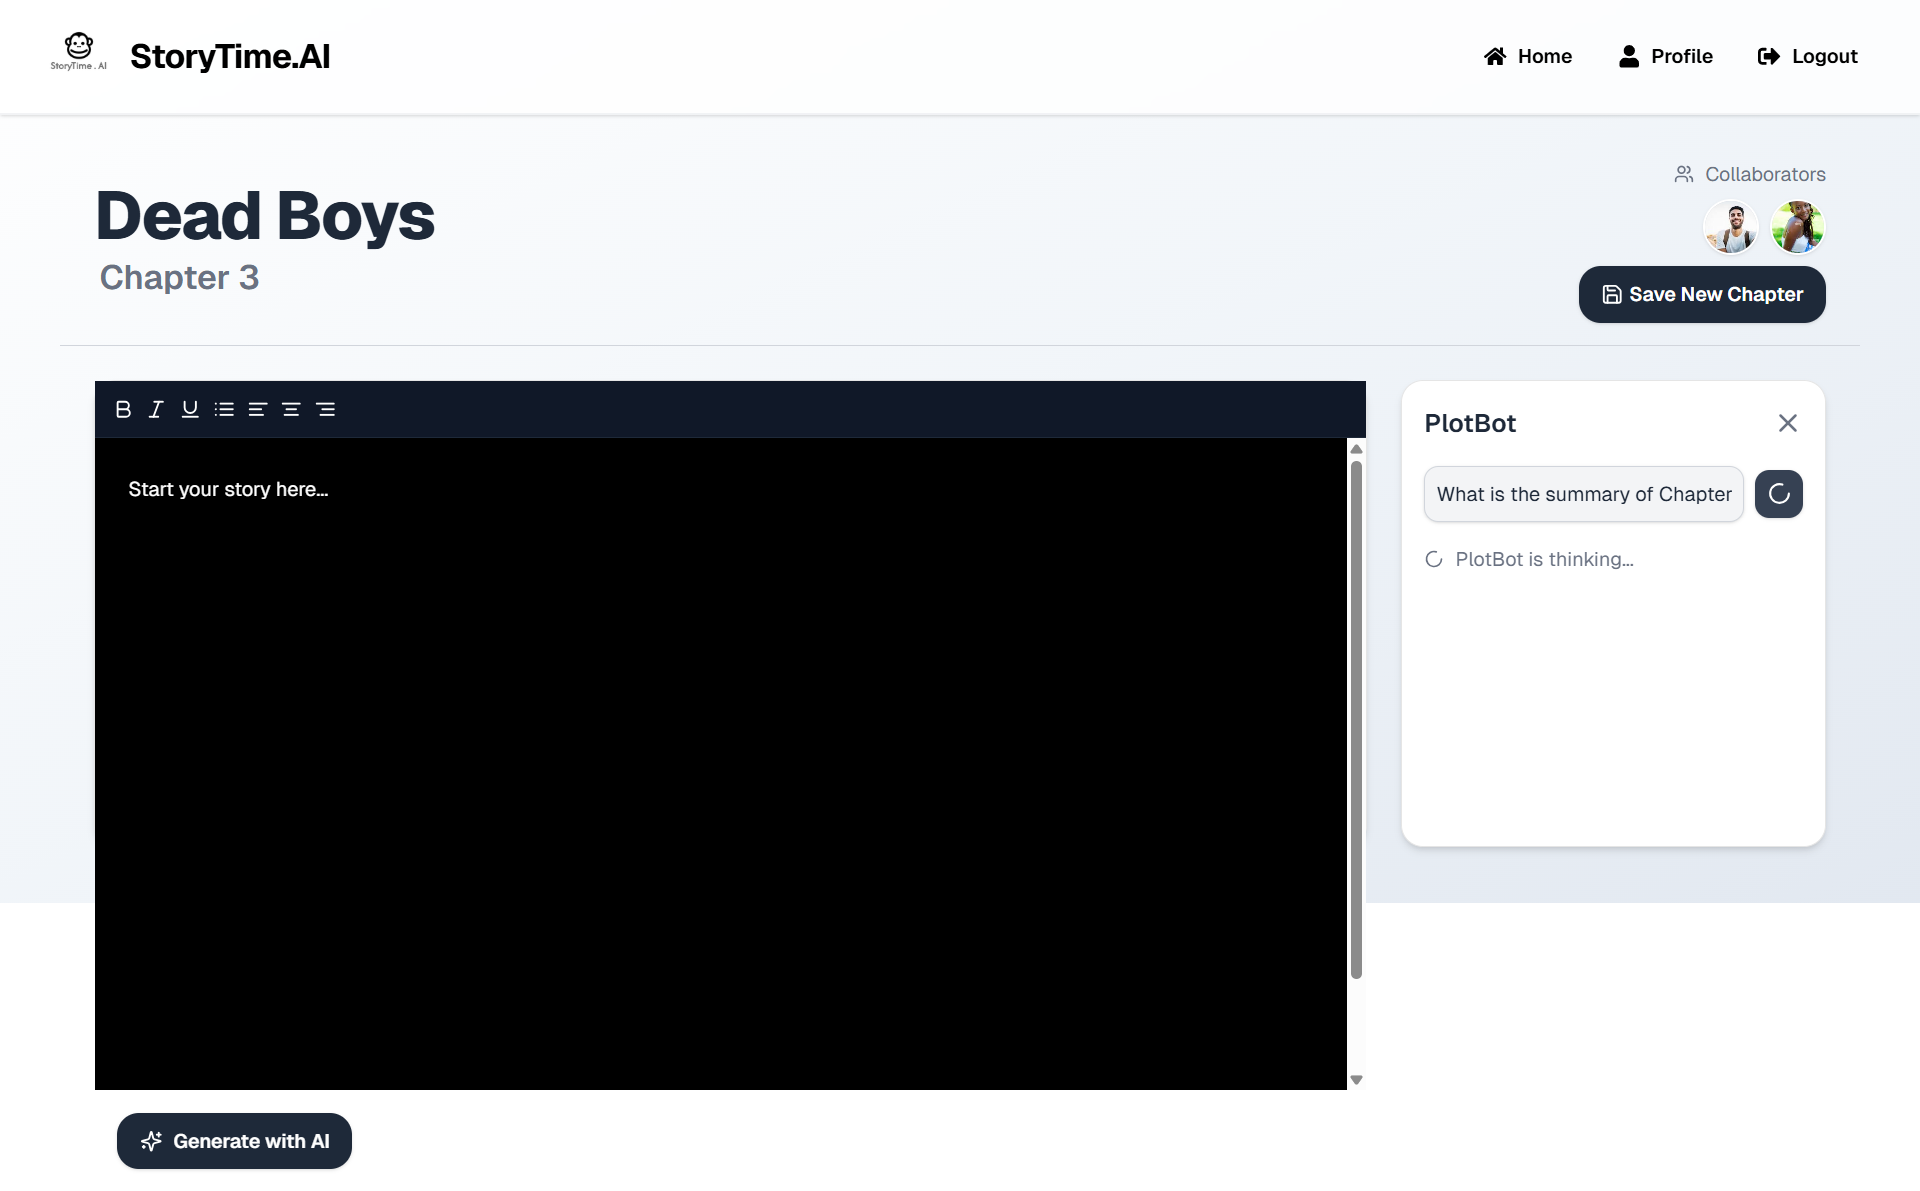This screenshot has height=1191, width=1920.
Task: Toggle bold formatting in editor toolbar
Action: click(x=123, y=409)
